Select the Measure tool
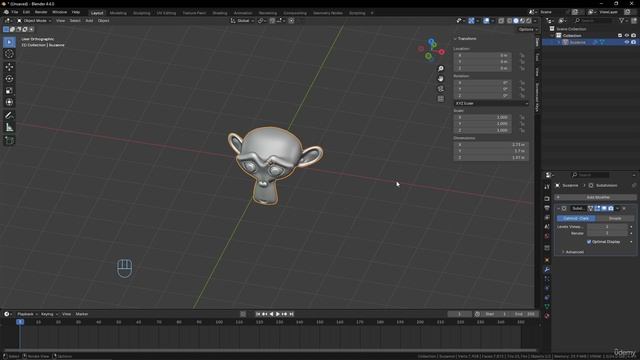 pos(9,128)
